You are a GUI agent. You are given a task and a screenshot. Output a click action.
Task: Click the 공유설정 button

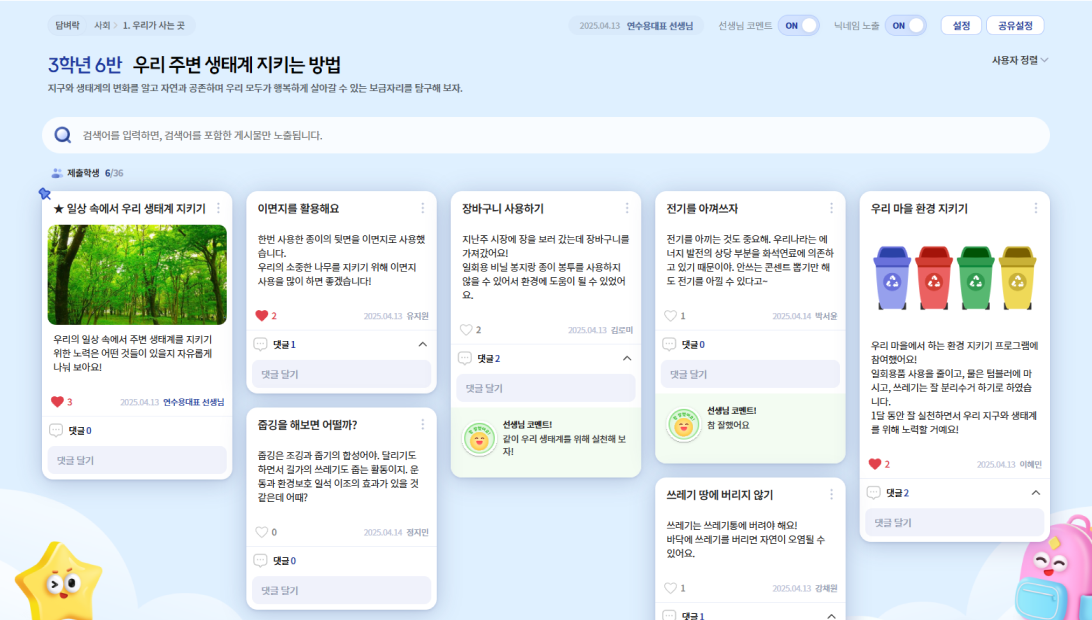[1015, 26]
